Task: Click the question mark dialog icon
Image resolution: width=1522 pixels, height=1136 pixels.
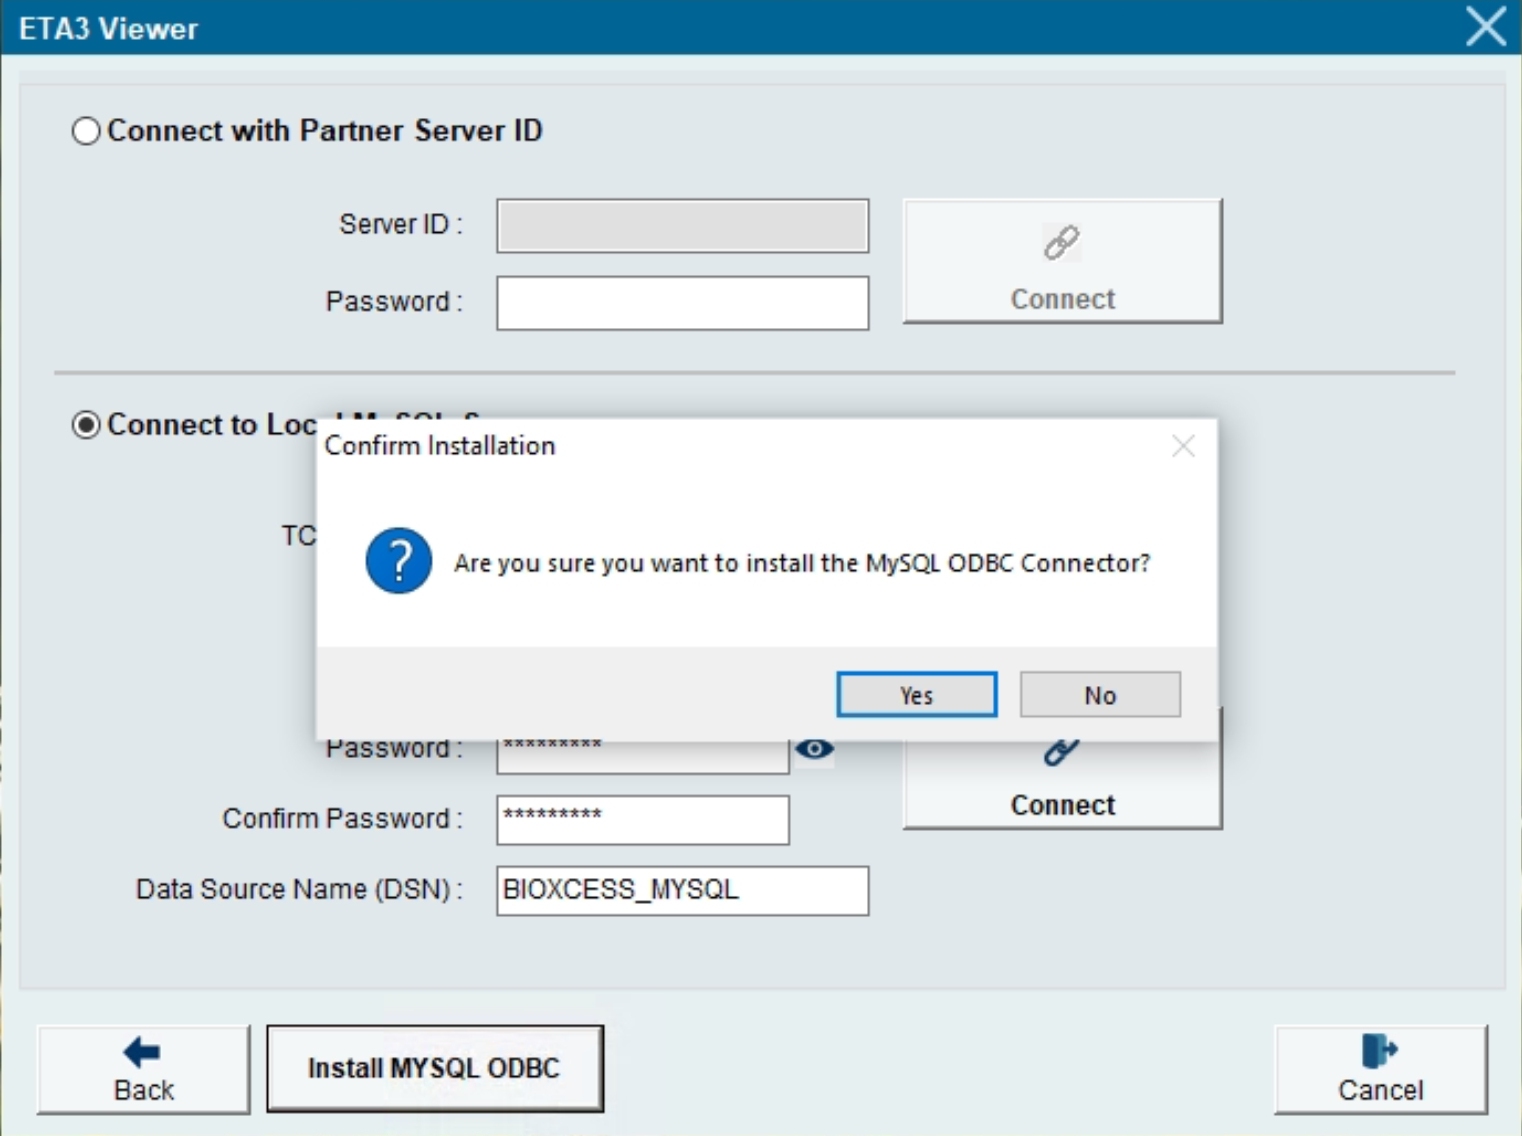Action: [x=398, y=561]
